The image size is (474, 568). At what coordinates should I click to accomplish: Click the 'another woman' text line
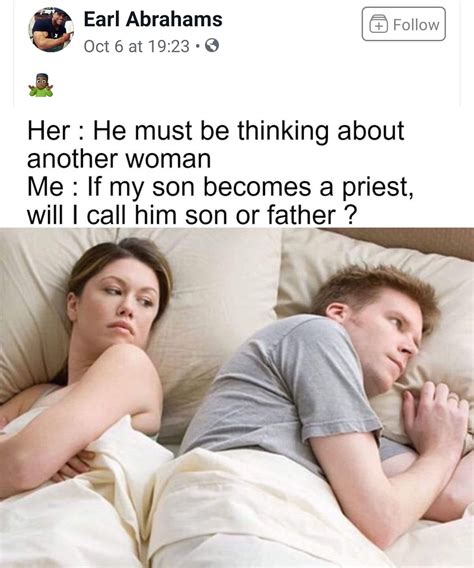tap(119, 159)
